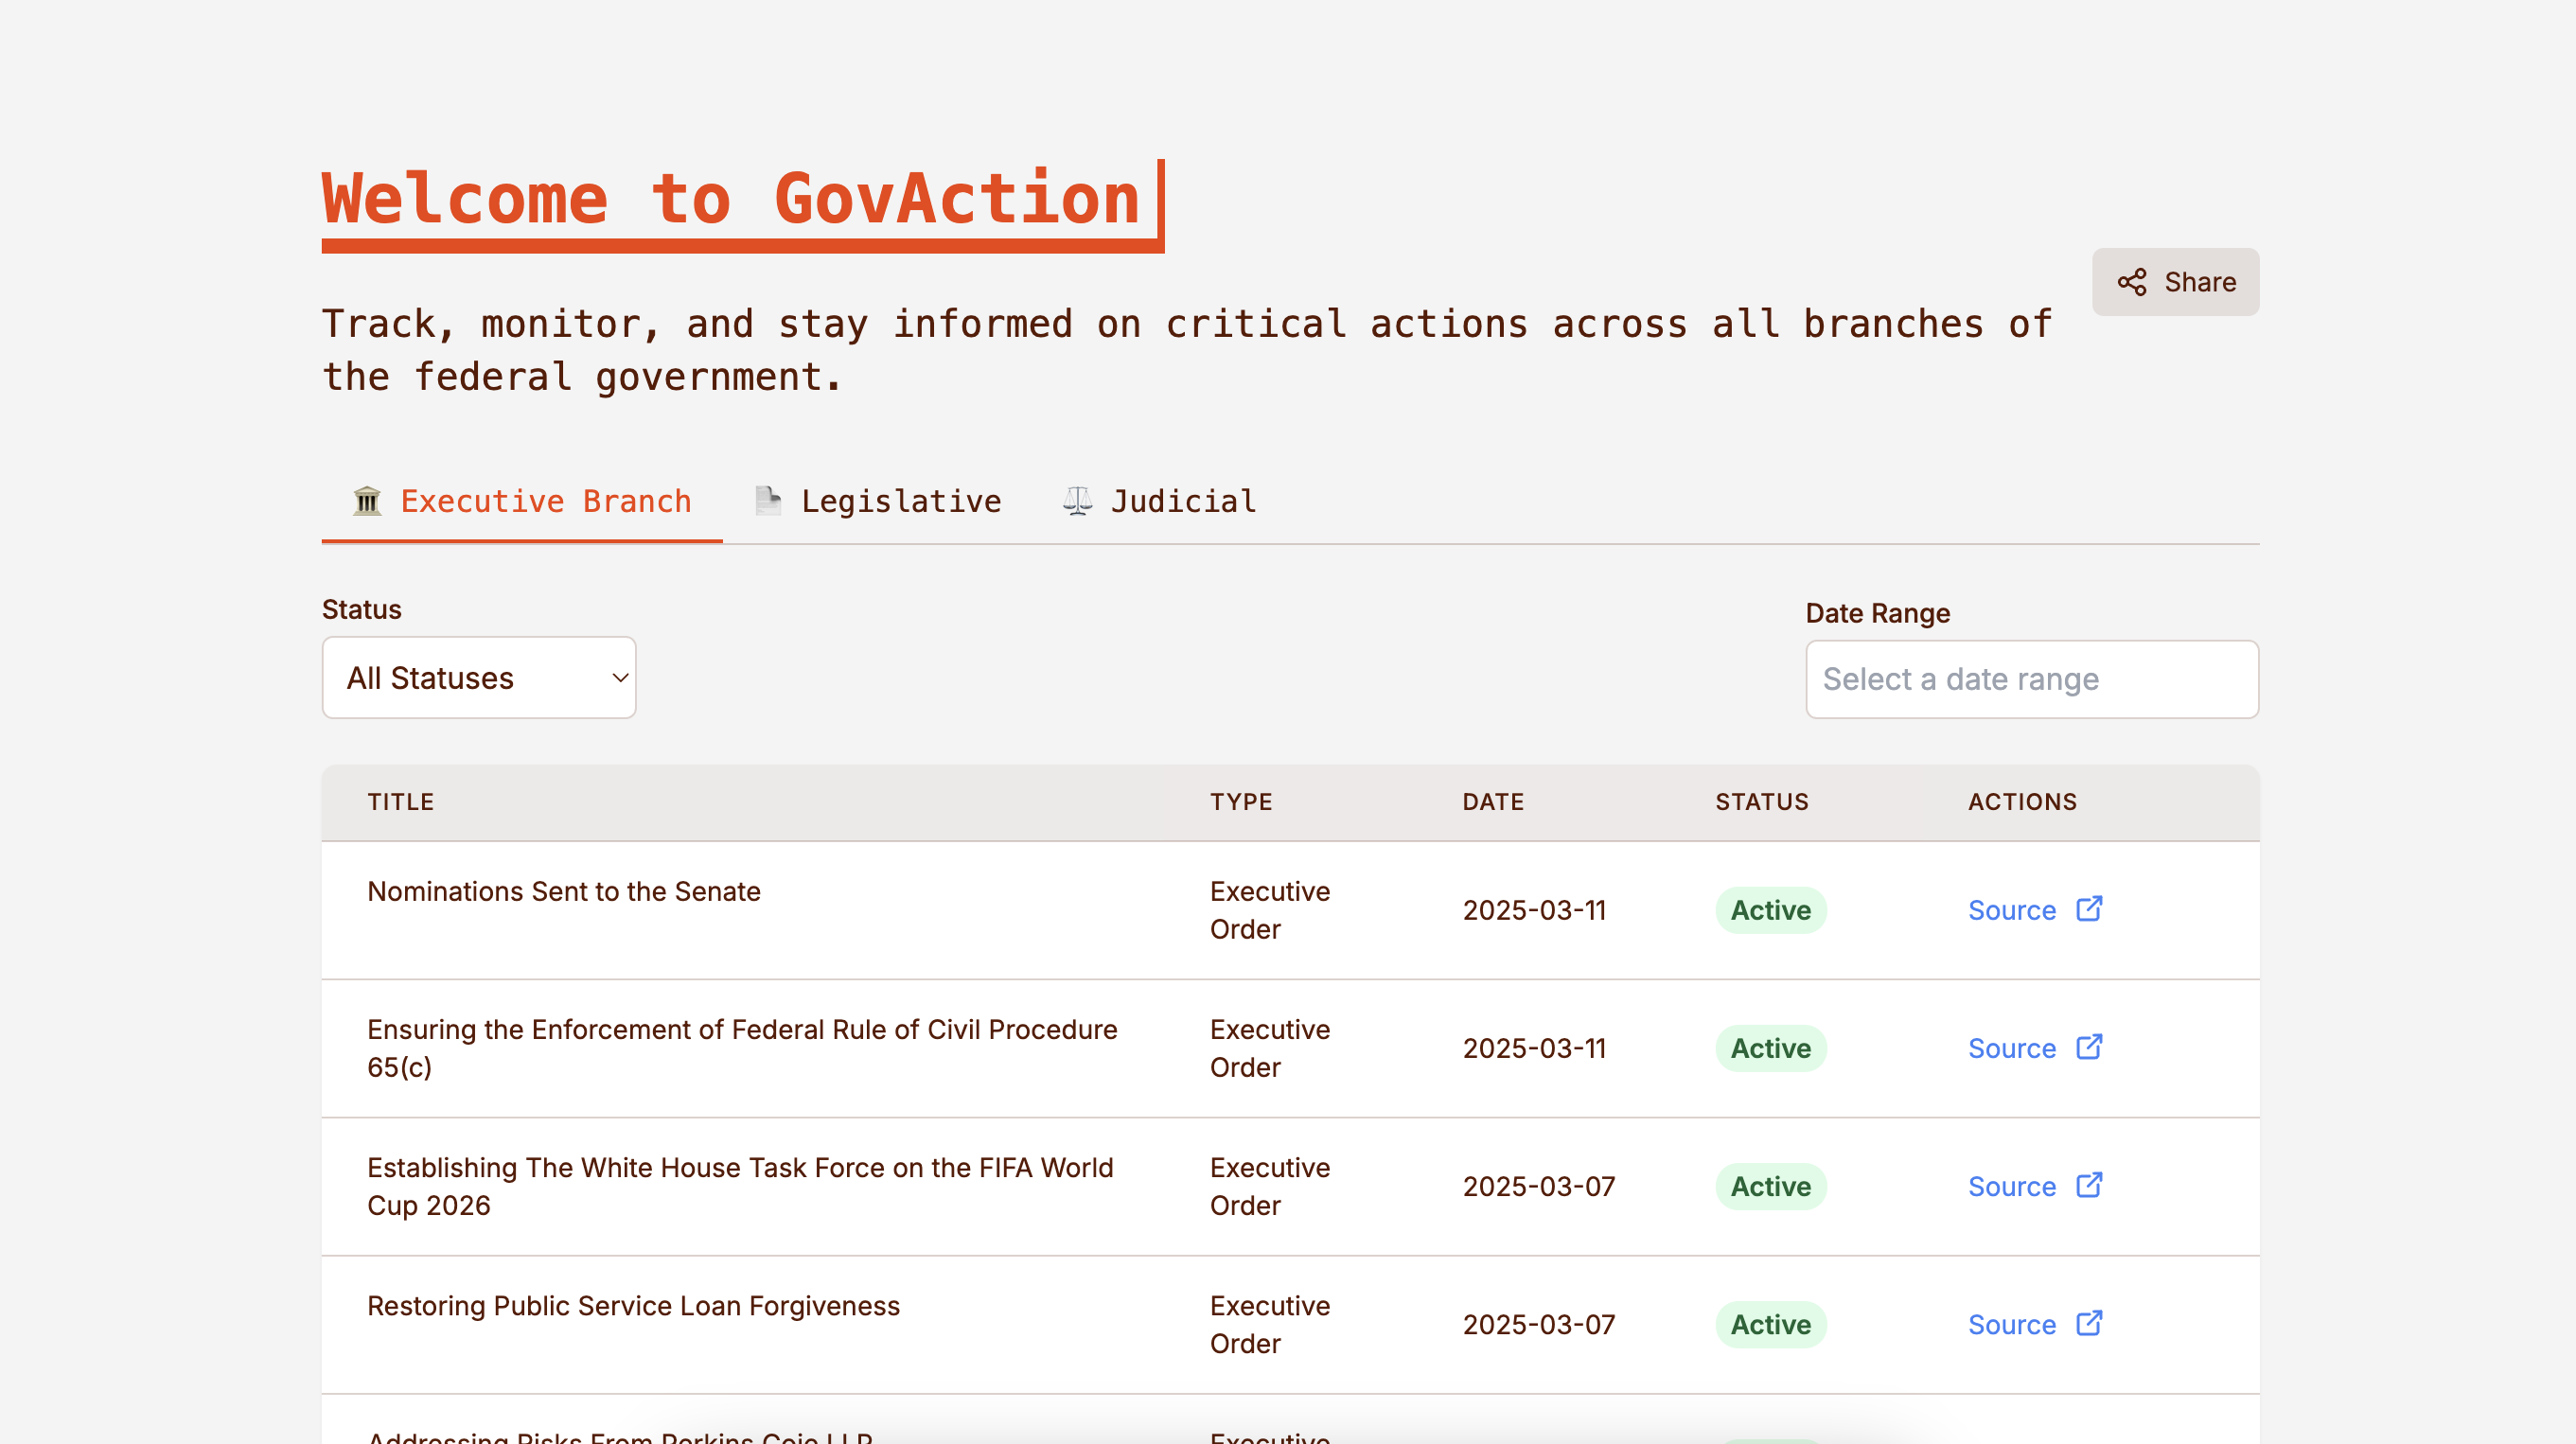This screenshot has width=2576, height=1444.
Task: Click the government building icon
Action: 367,501
